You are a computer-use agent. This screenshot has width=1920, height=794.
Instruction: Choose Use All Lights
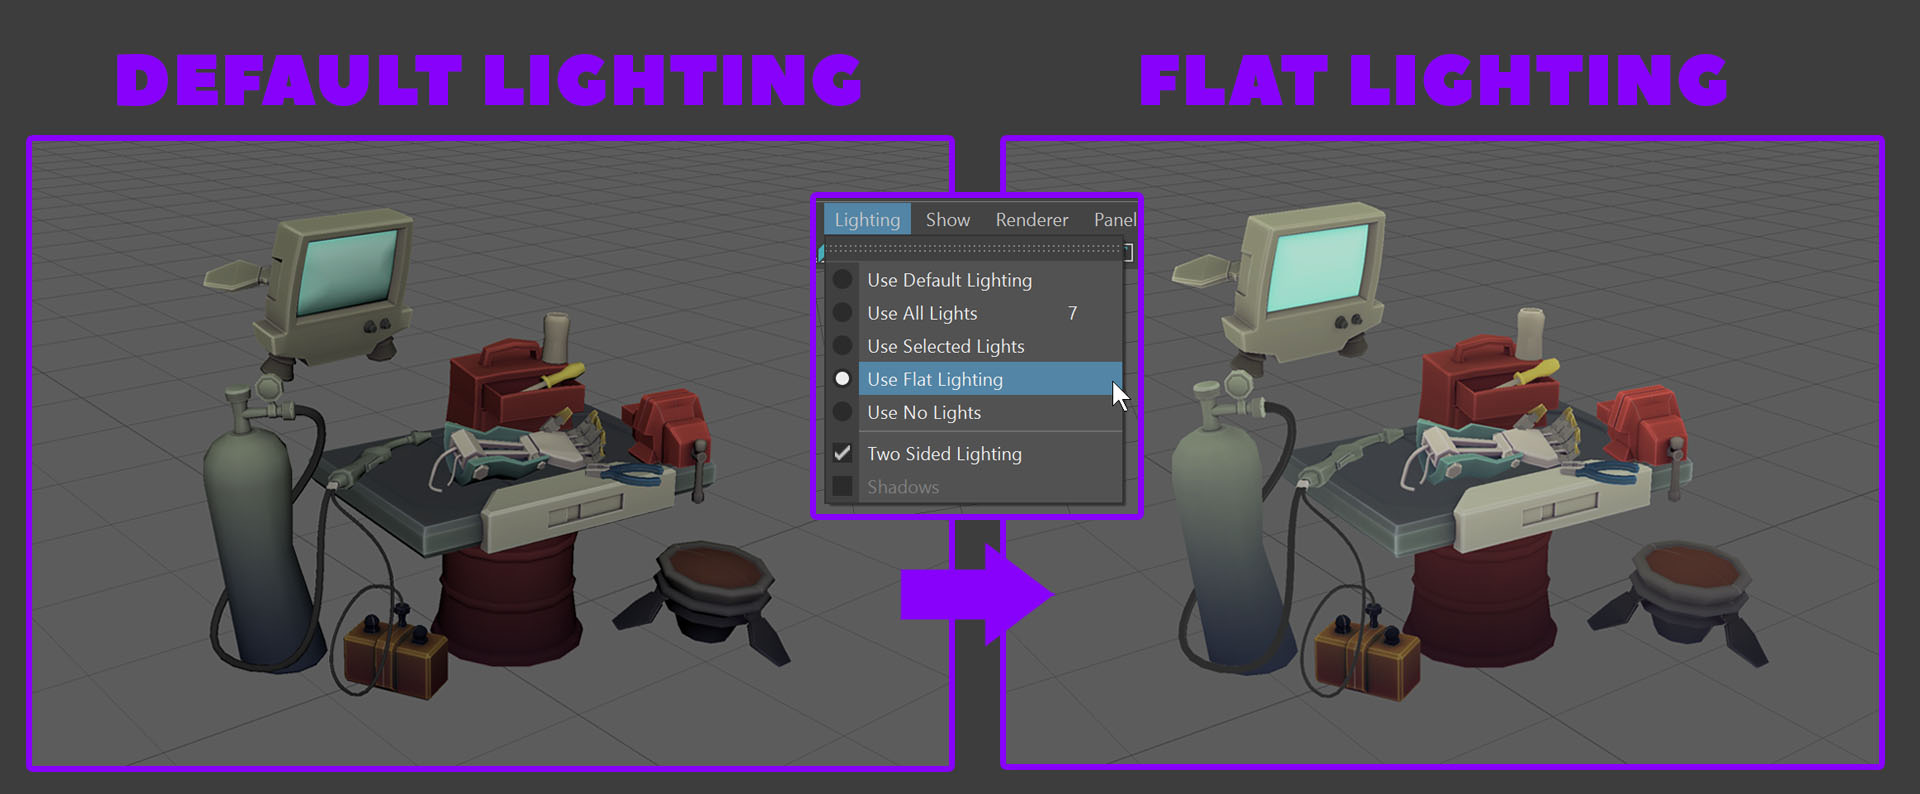pyautogui.click(x=921, y=313)
